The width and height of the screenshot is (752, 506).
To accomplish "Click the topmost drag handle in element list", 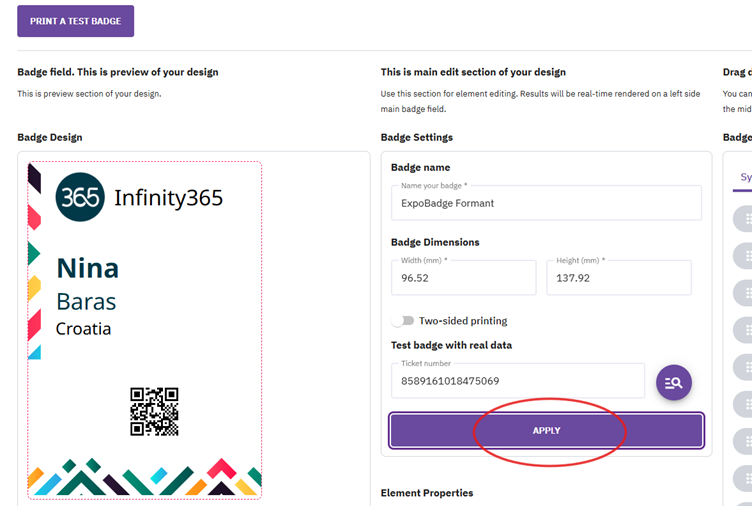I will pyautogui.click(x=746, y=219).
